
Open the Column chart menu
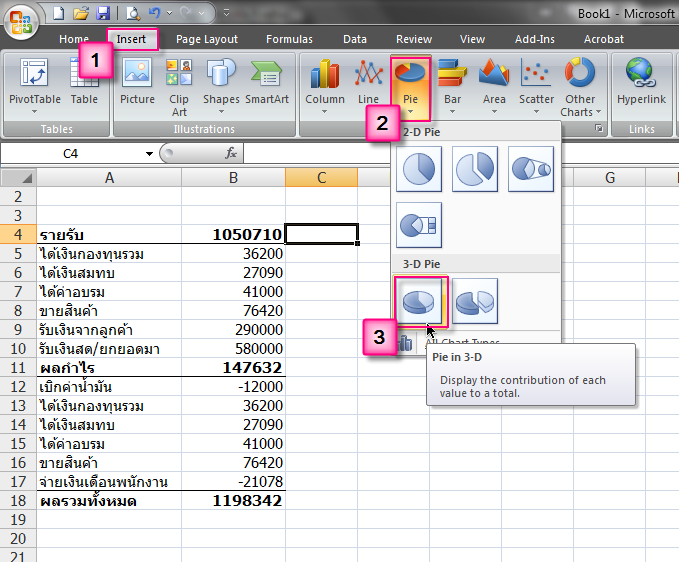[325, 87]
